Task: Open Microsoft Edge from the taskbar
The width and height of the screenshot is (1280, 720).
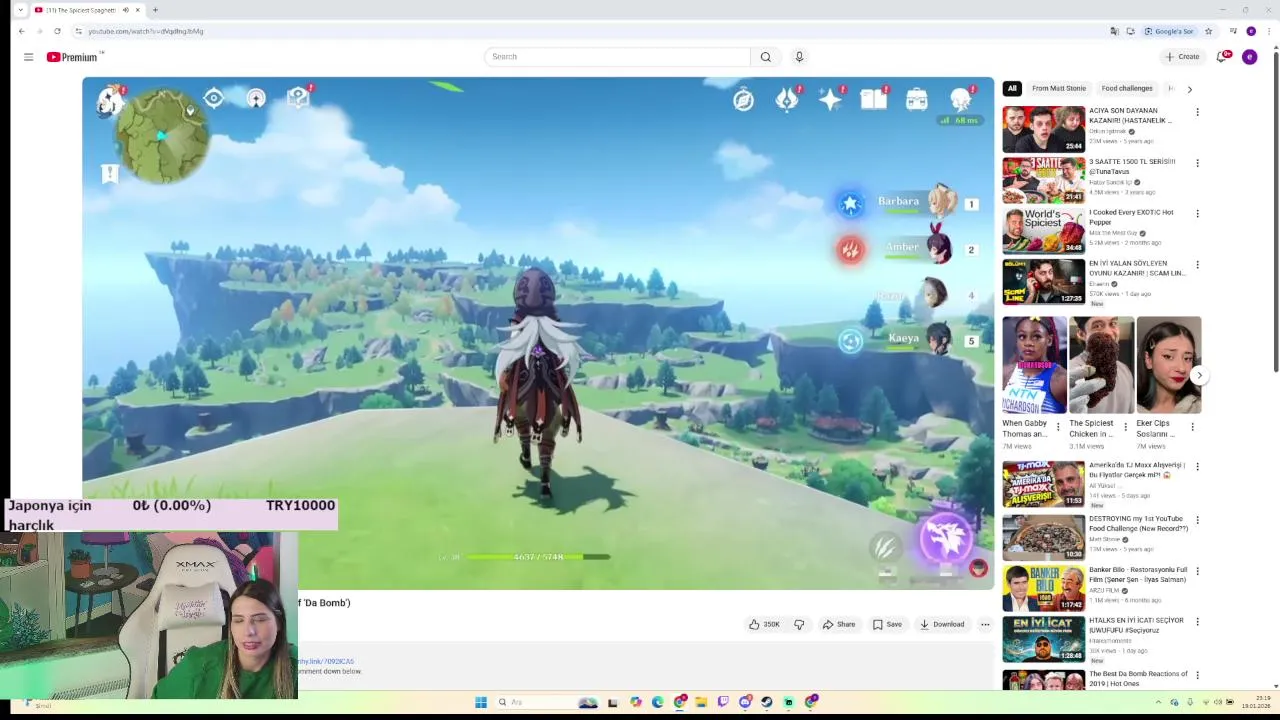Action: [657, 702]
